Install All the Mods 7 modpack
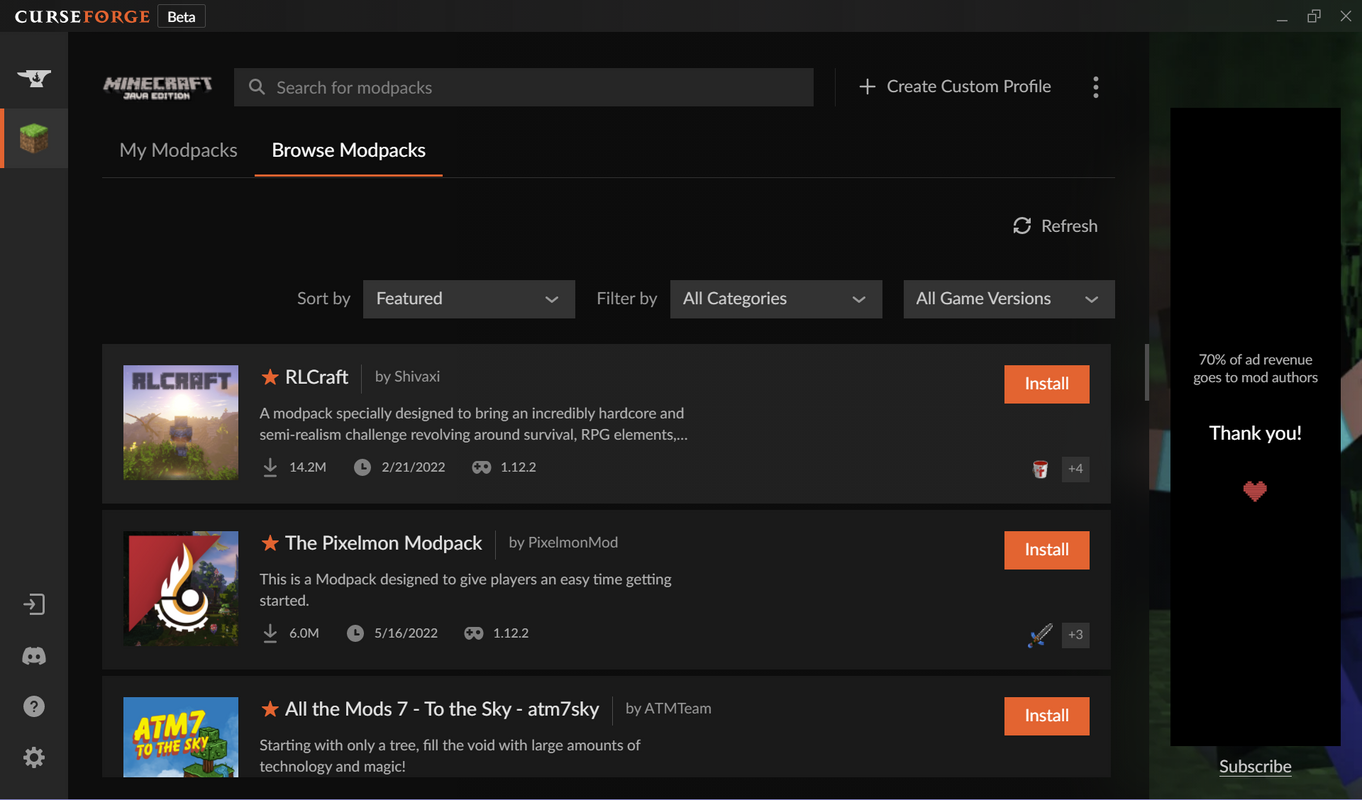 1047,716
